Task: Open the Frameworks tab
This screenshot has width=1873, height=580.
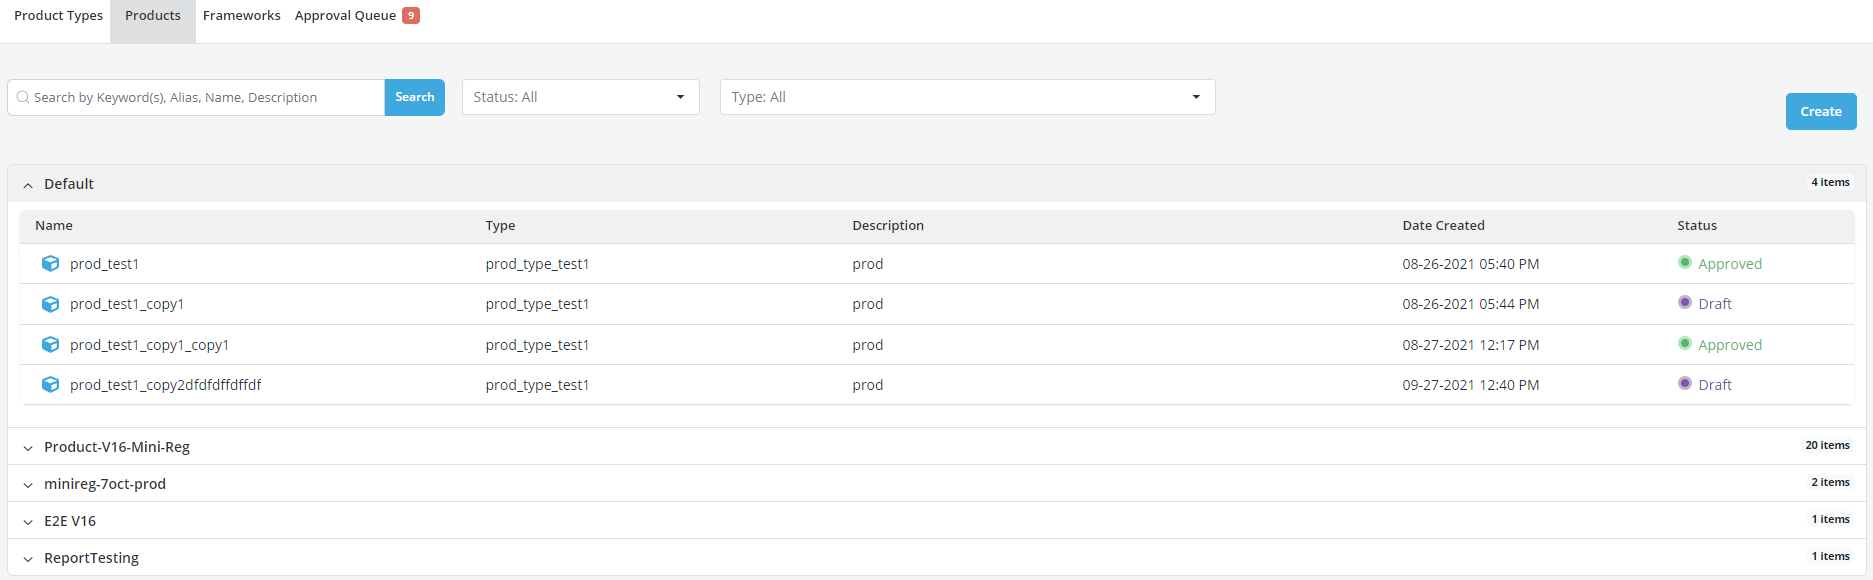Action: pos(241,16)
